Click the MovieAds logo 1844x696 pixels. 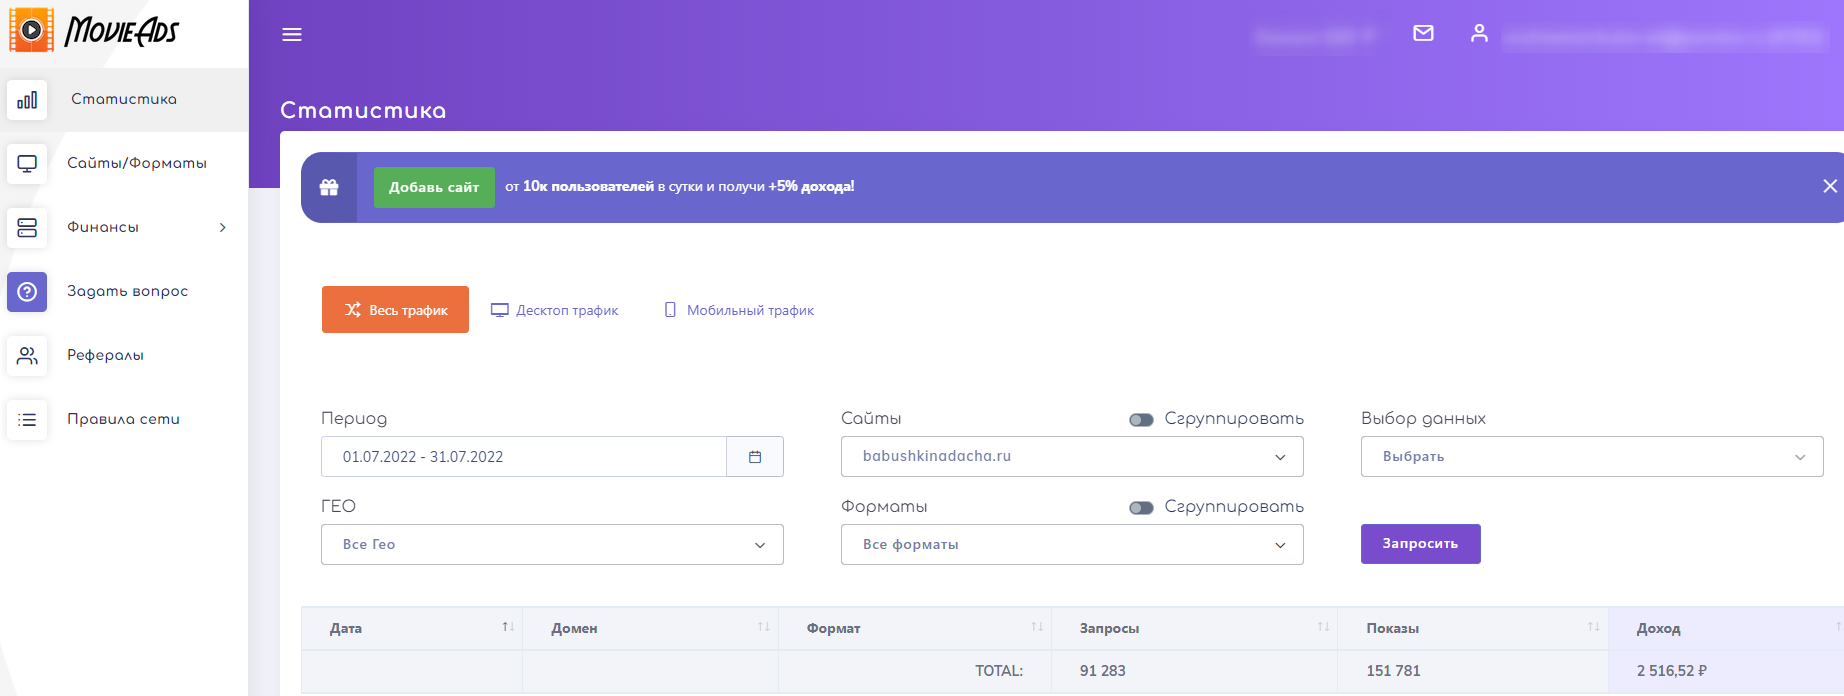click(94, 30)
